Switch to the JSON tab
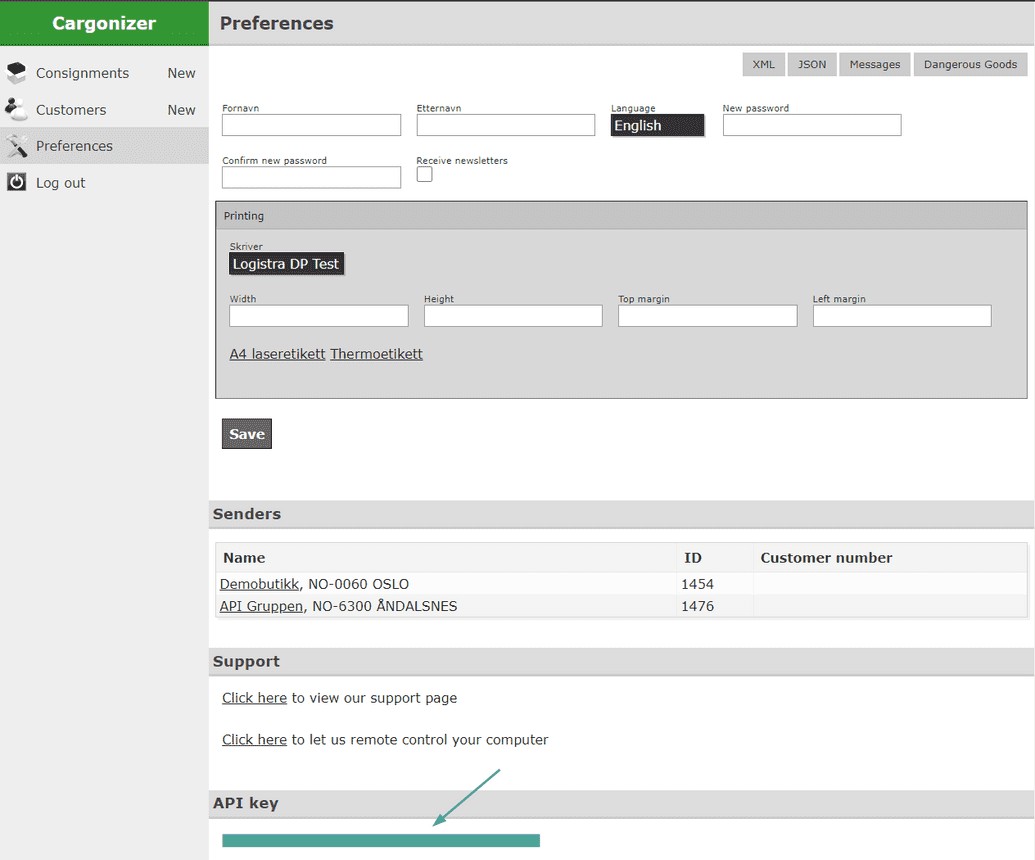Screen dimensions: 1035x860 [x=812, y=64]
